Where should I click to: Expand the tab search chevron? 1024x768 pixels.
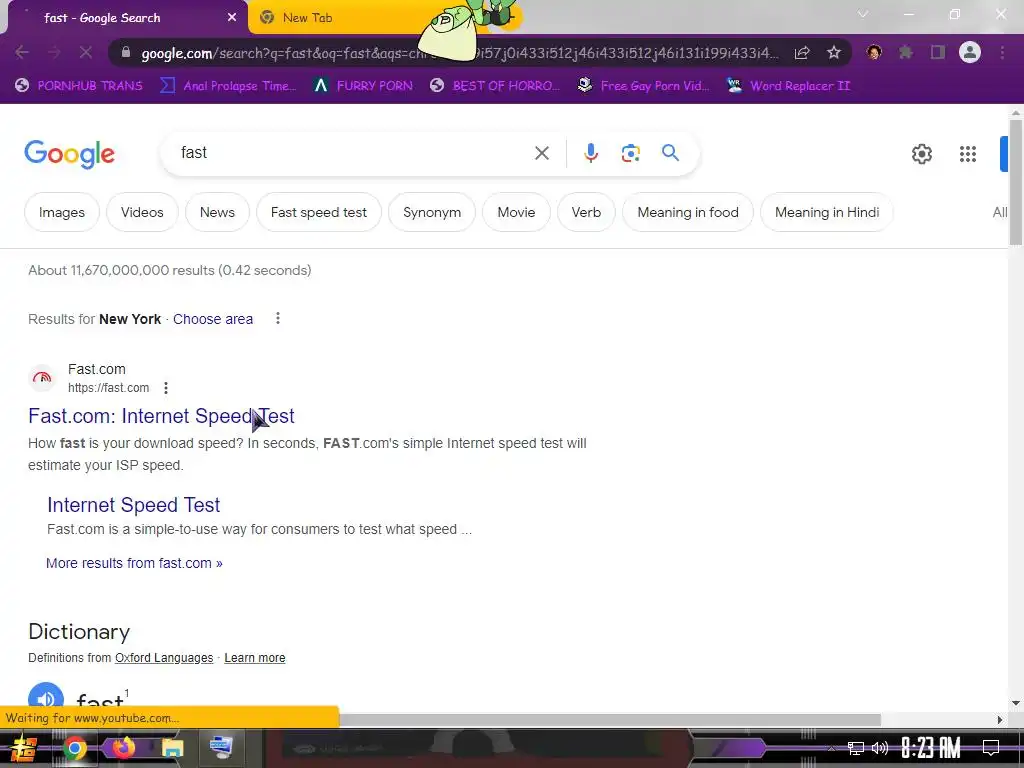click(x=863, y=14)
